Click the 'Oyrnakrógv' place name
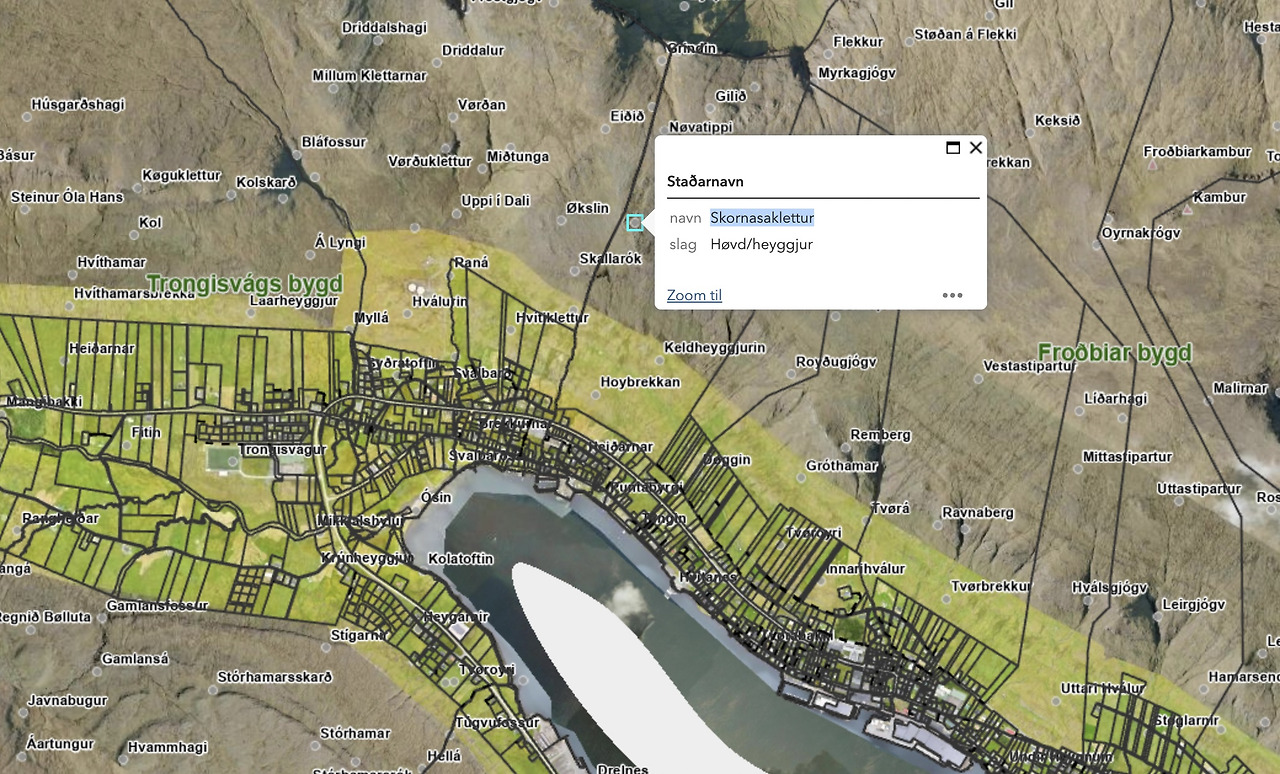The image size is (1280, 774). point(1141,233)
